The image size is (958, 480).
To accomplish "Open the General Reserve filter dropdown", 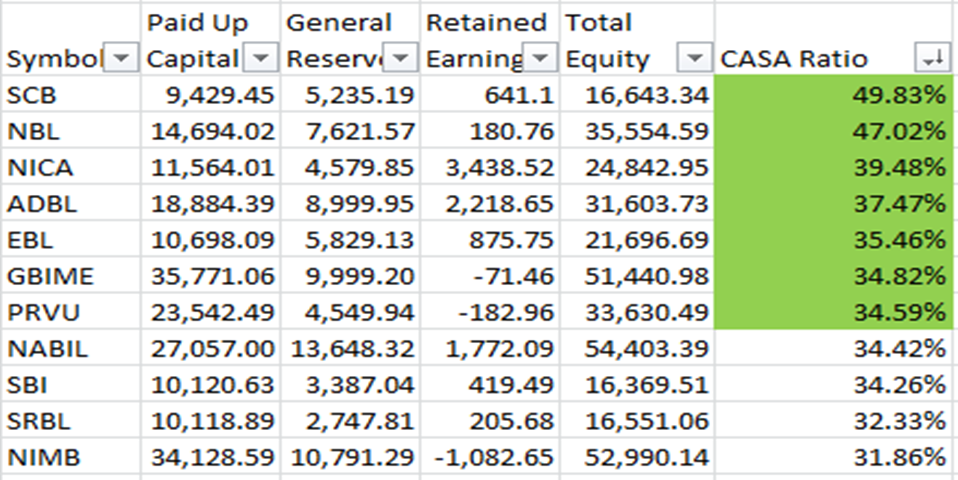I will [400, 59].
